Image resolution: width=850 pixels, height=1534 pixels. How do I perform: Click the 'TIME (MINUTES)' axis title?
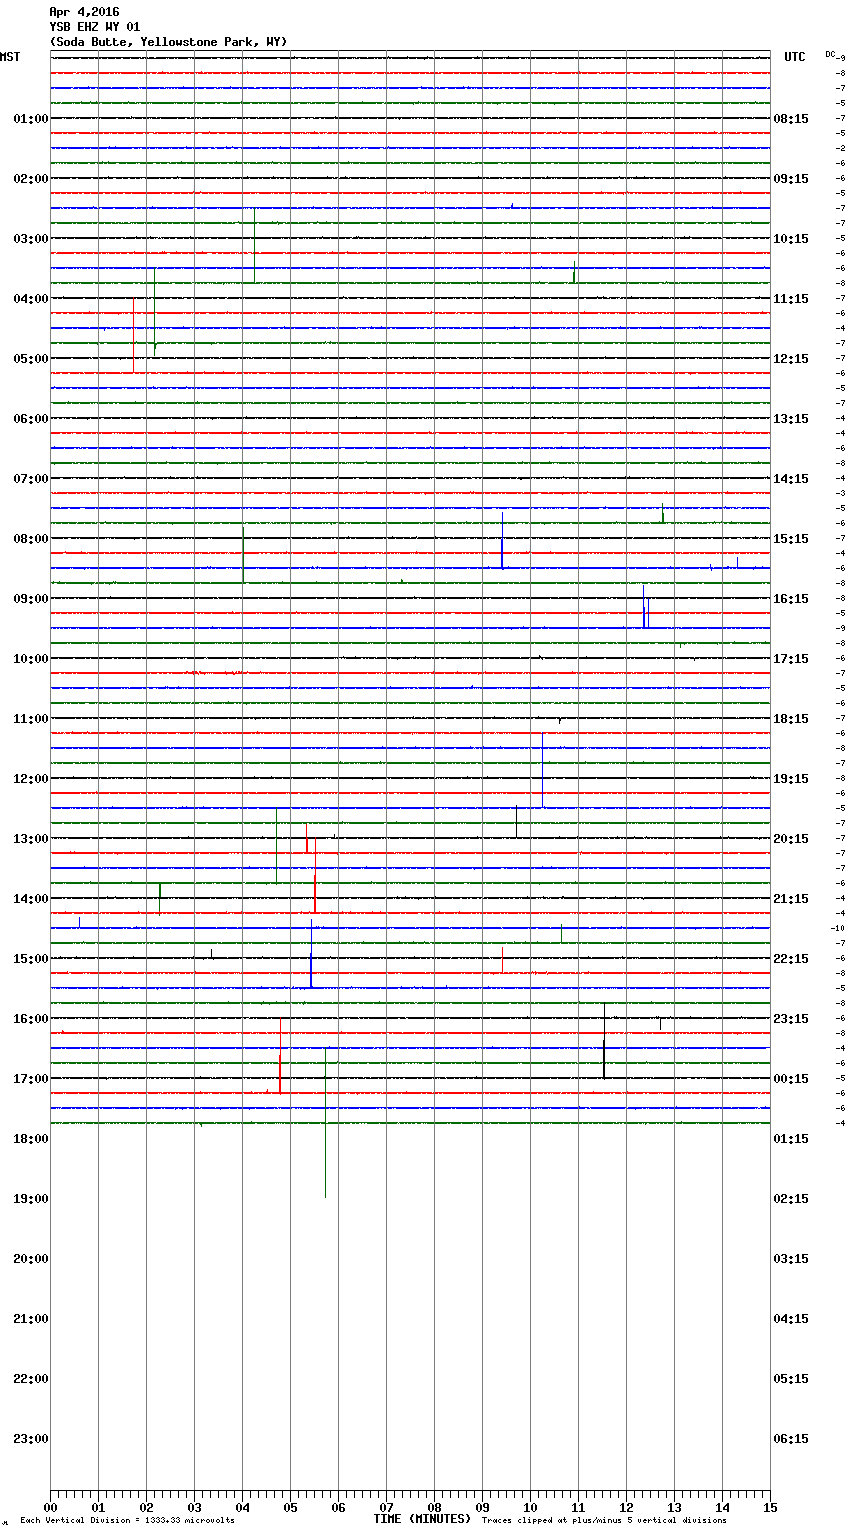pos(422,1519)
